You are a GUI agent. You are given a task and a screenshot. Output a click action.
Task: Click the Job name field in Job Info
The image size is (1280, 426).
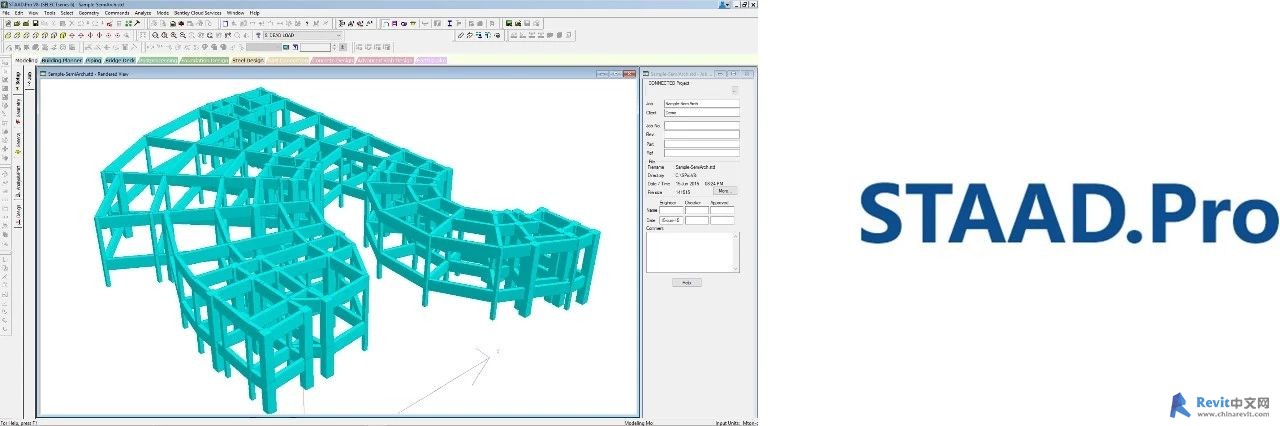701,103
